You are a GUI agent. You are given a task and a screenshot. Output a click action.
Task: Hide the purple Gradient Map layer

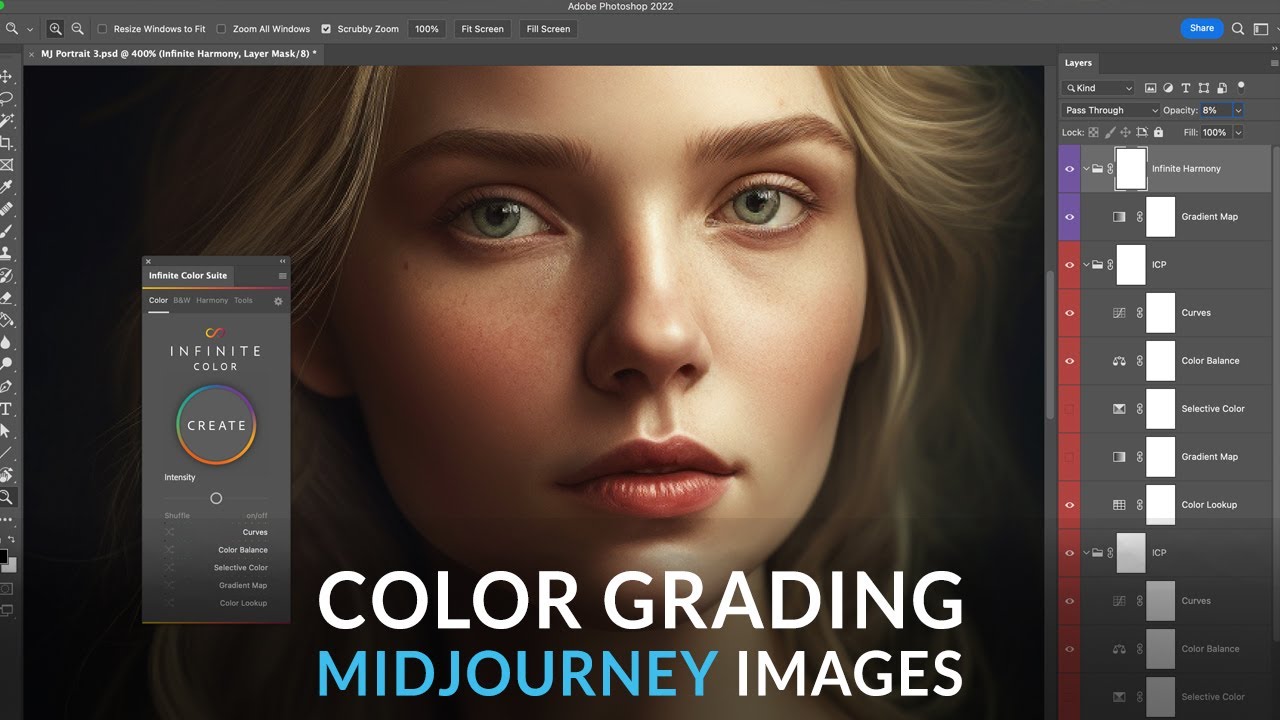pyautogui.click(x=1070, y=217)
